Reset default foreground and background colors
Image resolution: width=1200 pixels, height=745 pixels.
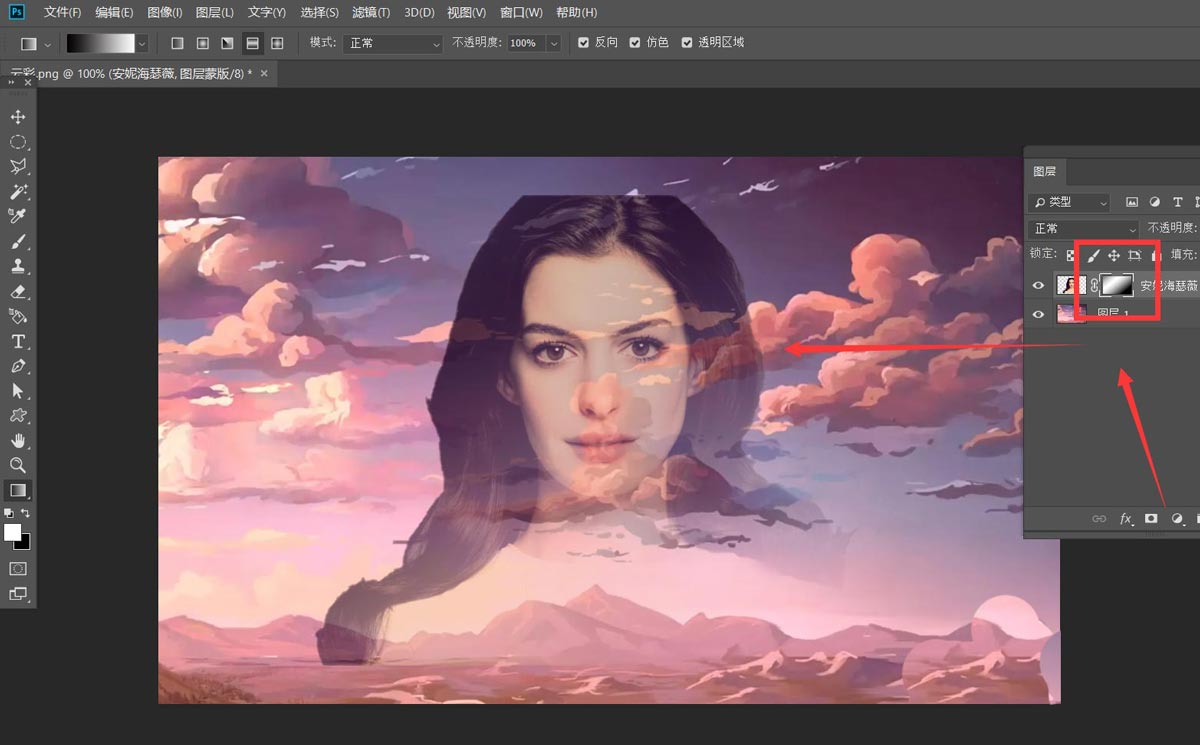(9, 513)
